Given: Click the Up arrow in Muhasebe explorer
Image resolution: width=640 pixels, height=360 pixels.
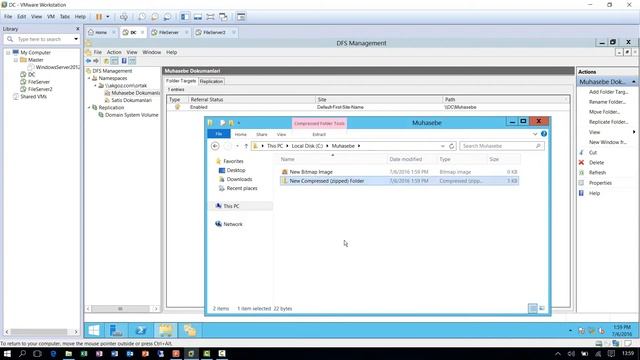Looking at the screenshot, I should pos(246,146).
